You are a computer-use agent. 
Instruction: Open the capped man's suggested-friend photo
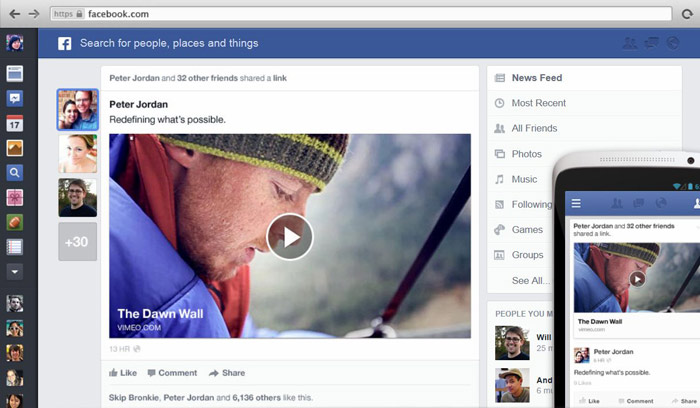(512, 385)
